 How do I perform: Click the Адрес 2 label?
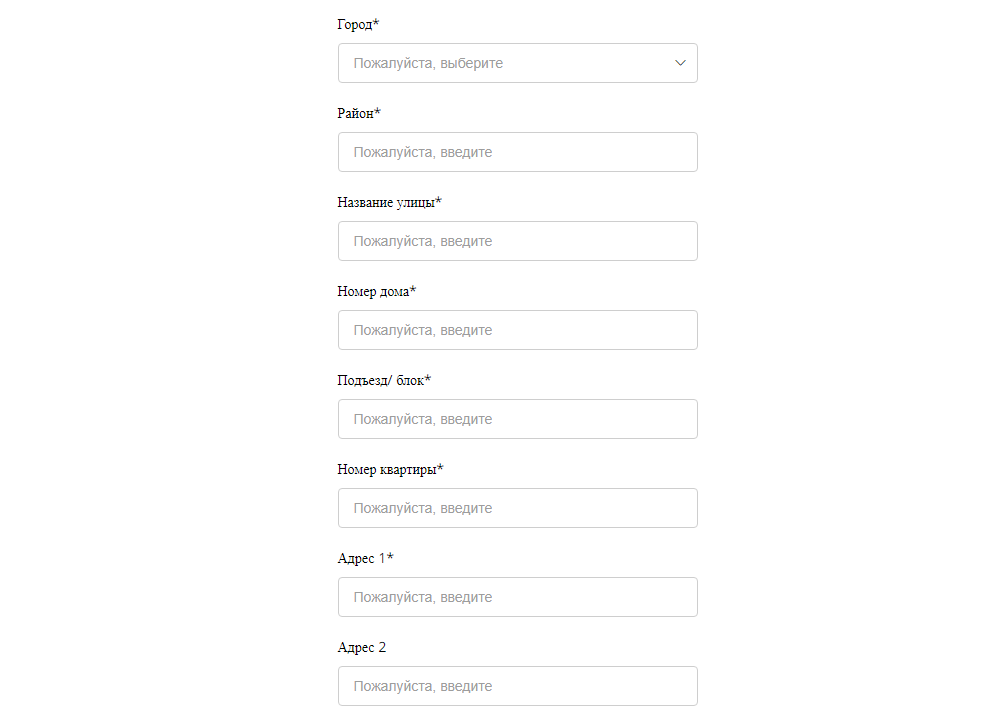pos(361,647)
